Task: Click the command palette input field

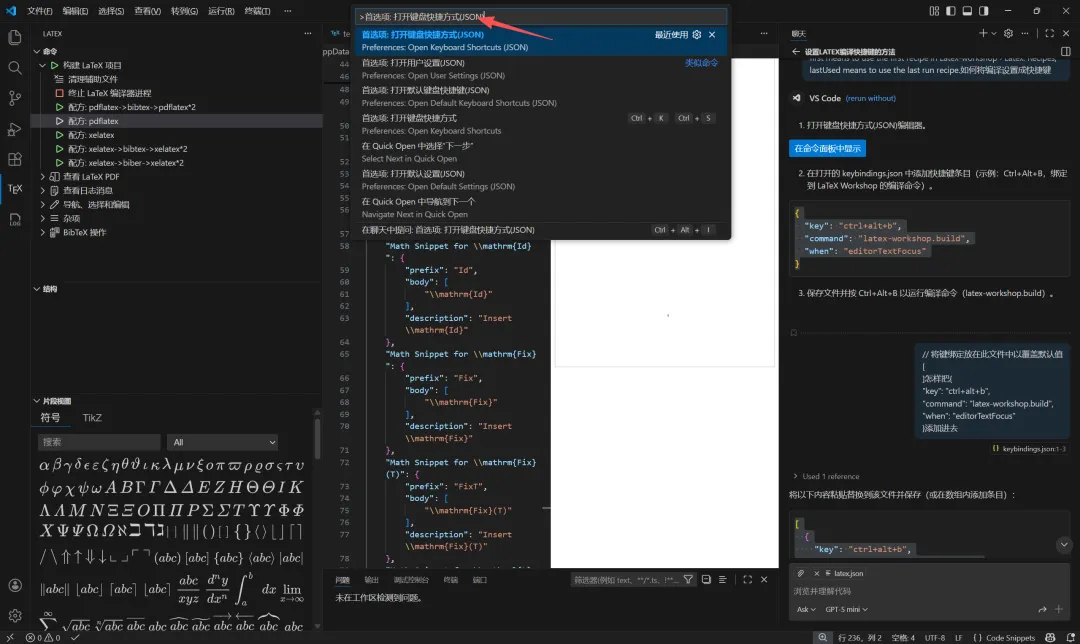Action: [x=541, y=17]
